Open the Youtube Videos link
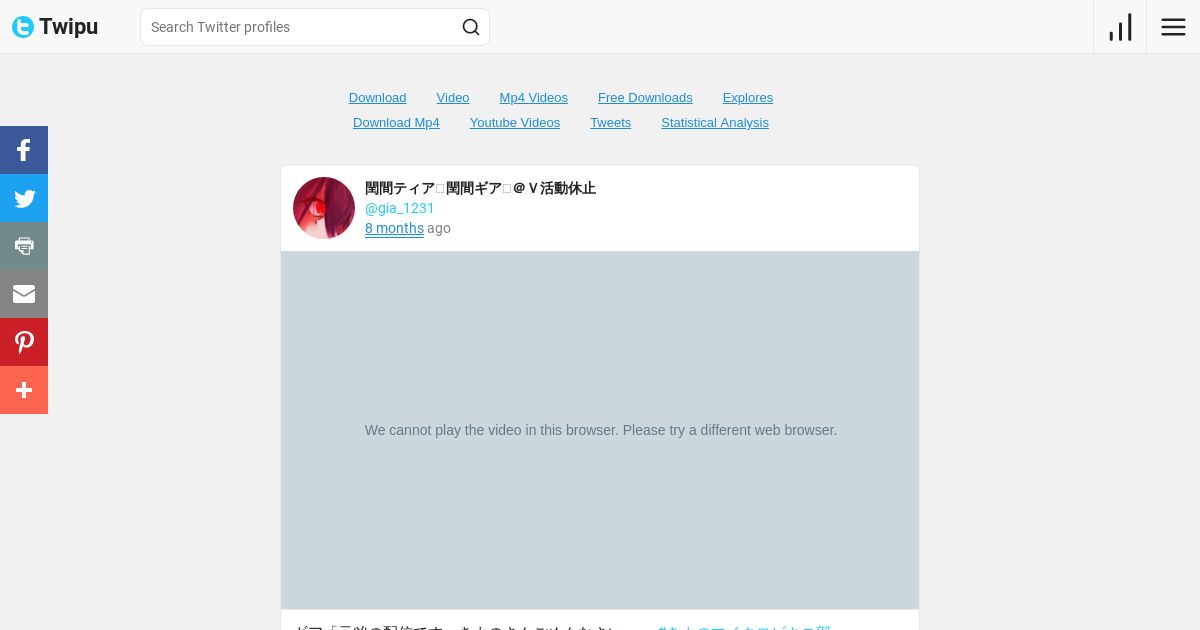Screen dimensions: 1200x630 click(x=515, y=122)
